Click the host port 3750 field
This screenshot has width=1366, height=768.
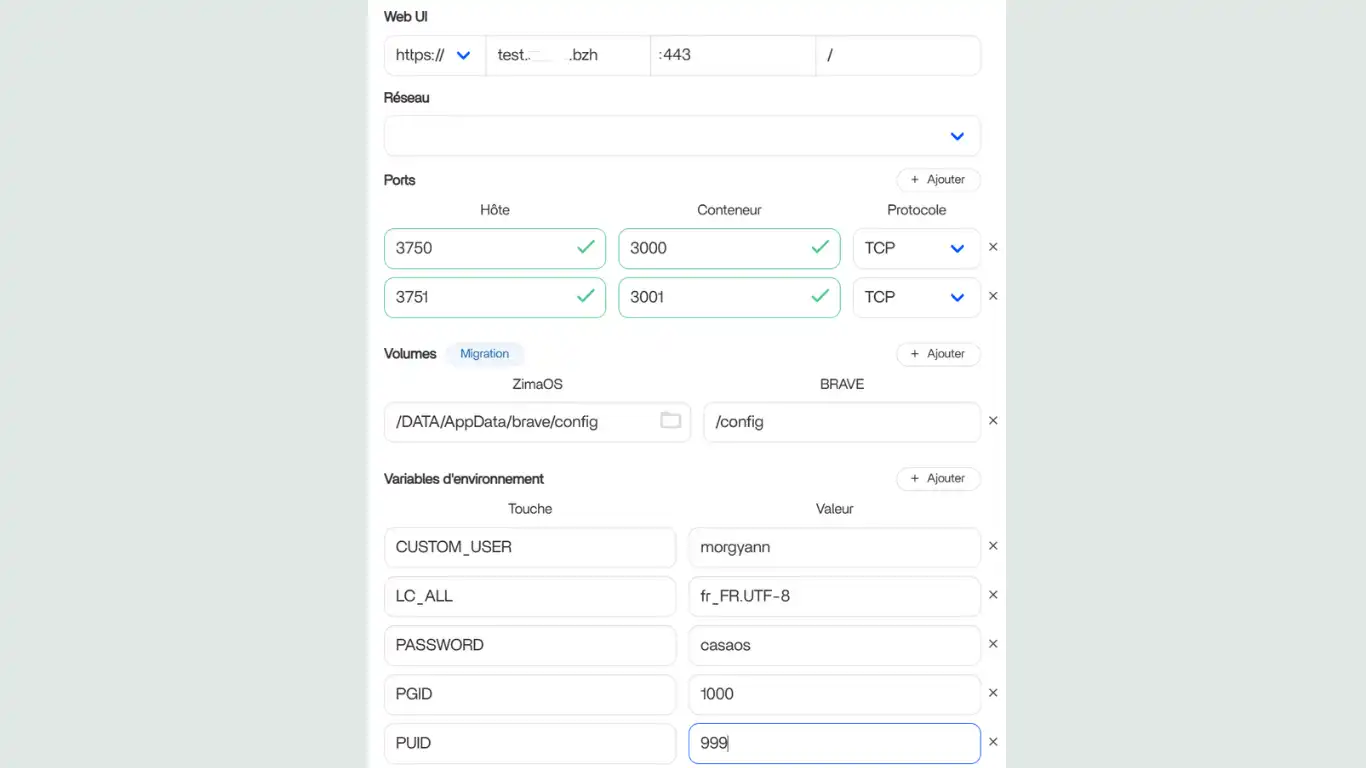pos(480,248)
